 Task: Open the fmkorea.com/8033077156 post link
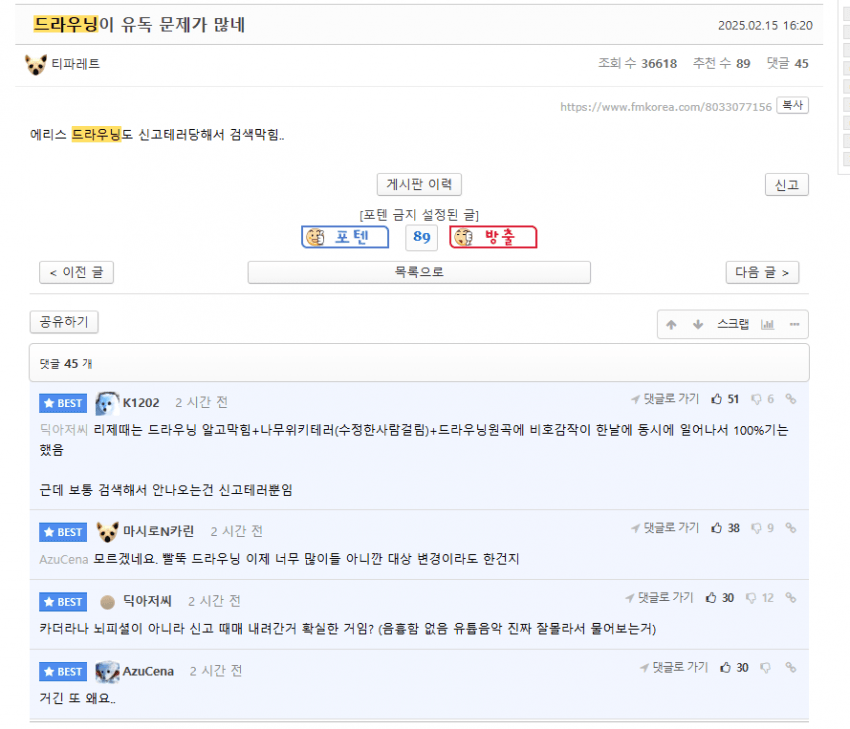666,107
